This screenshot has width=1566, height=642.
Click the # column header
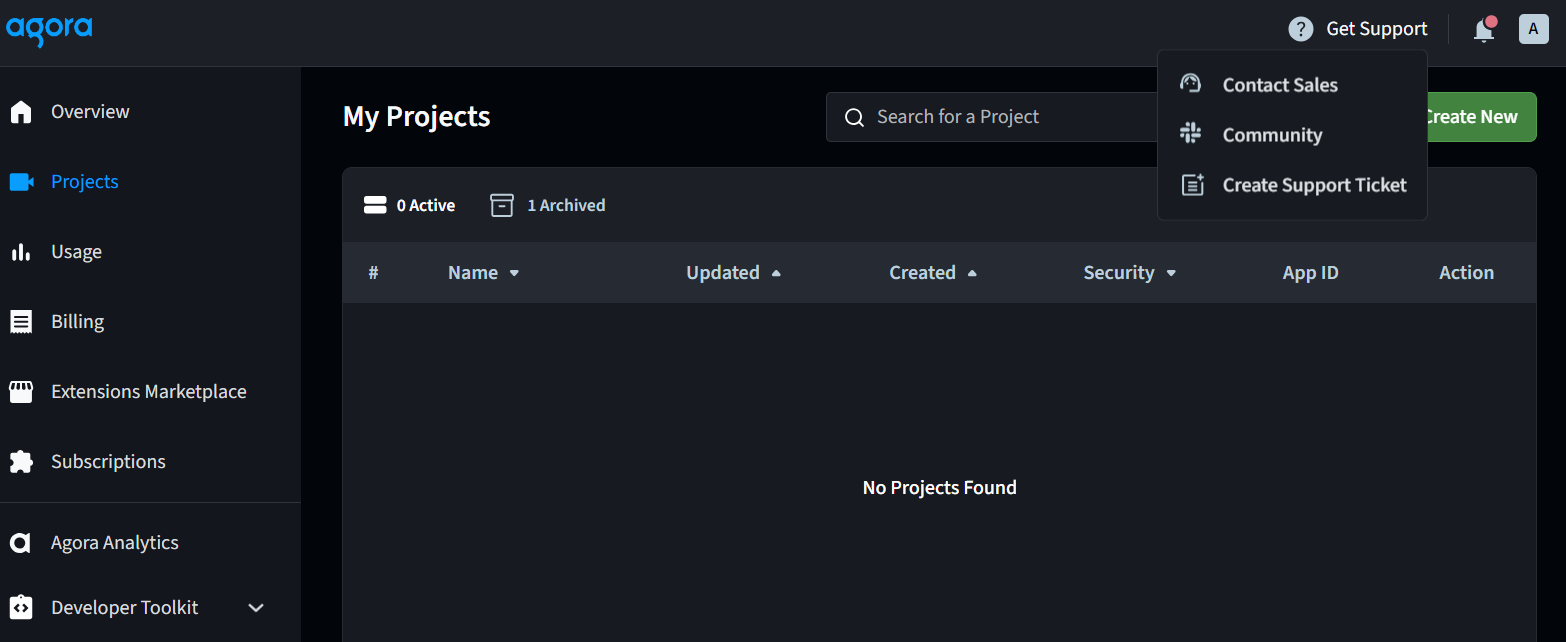pyautogui.click(x=373, y=273)
